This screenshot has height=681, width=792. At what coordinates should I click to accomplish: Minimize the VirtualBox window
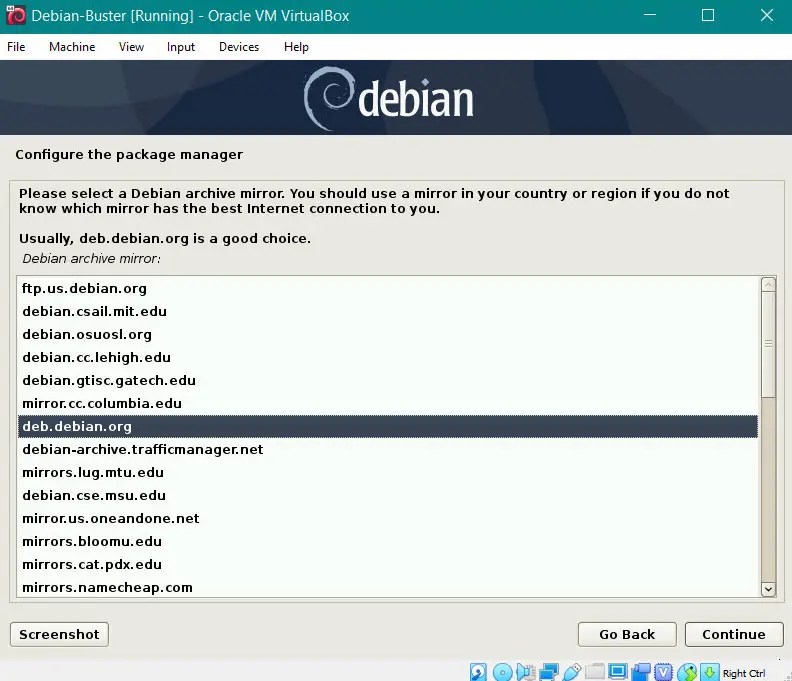tap(650, 15)
